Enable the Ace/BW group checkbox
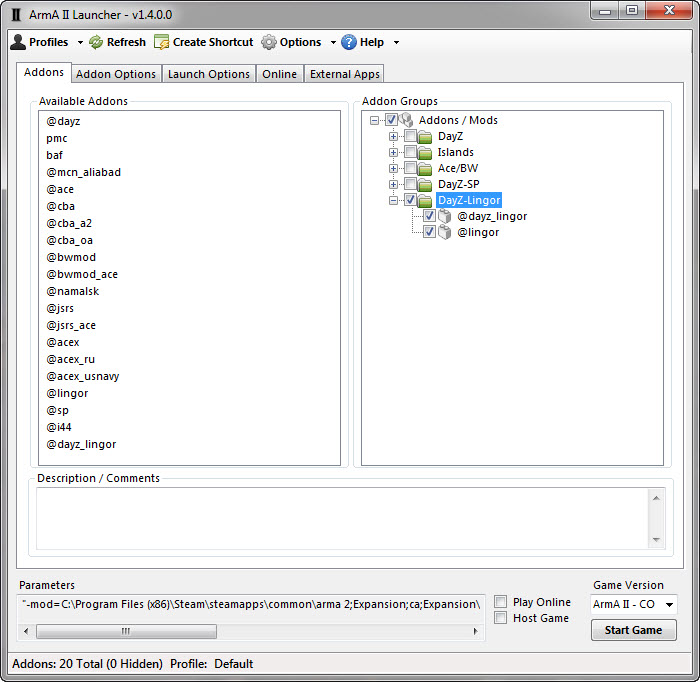 [410, 168]
